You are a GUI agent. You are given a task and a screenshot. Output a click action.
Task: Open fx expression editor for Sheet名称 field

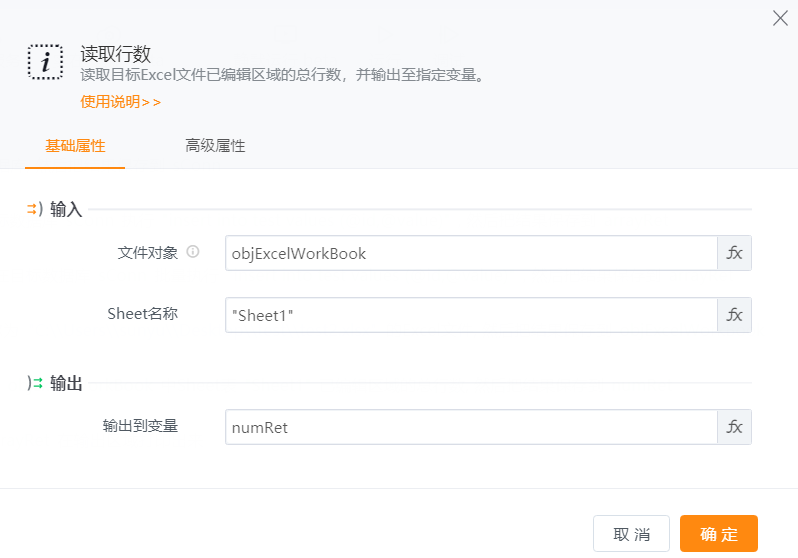(x=734, y=315)
